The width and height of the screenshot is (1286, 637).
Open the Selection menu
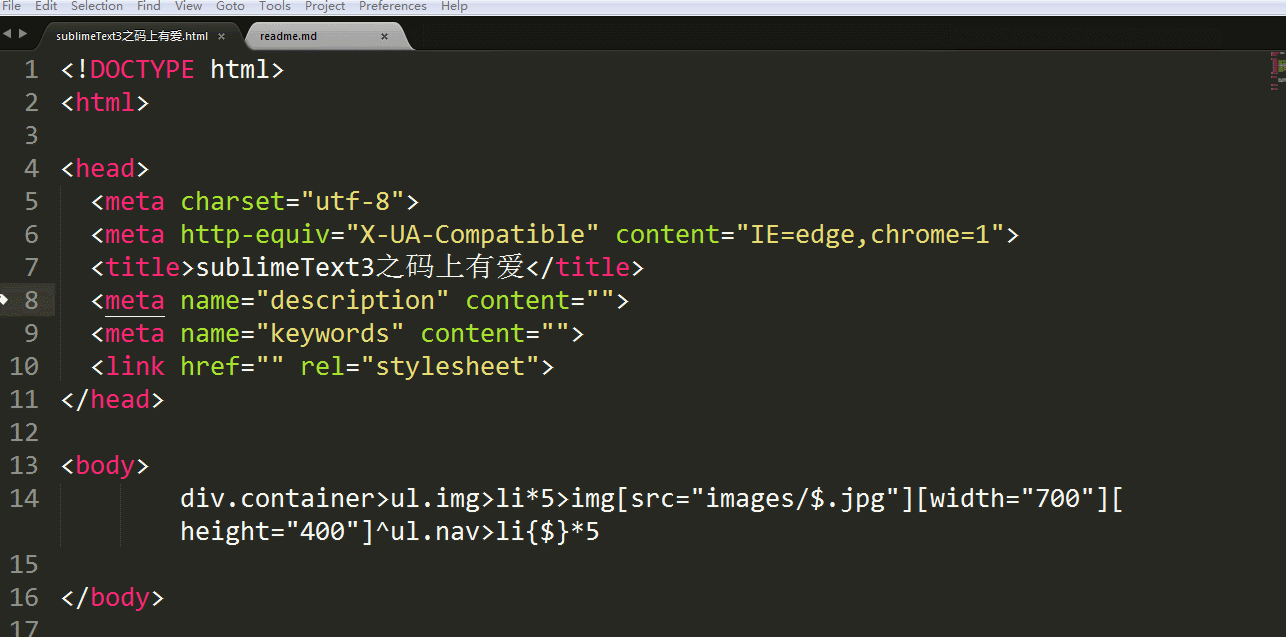tap(97, 6)
